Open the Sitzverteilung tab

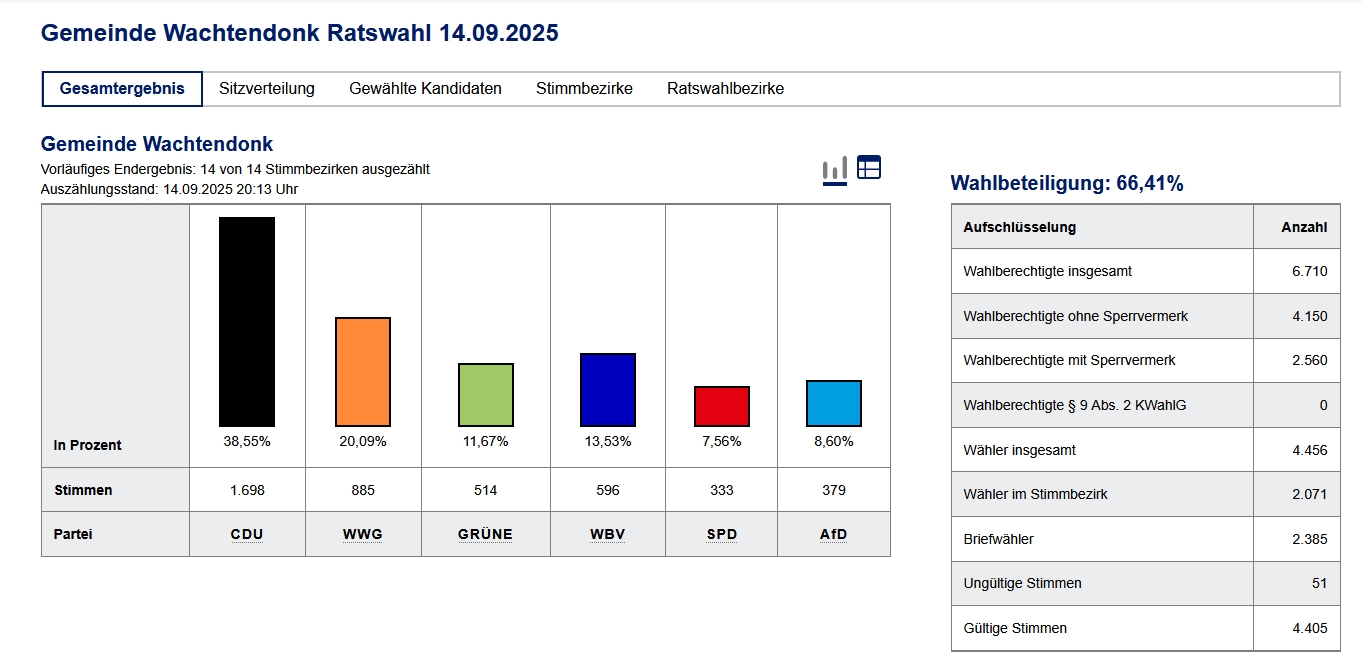pos(267,89)
